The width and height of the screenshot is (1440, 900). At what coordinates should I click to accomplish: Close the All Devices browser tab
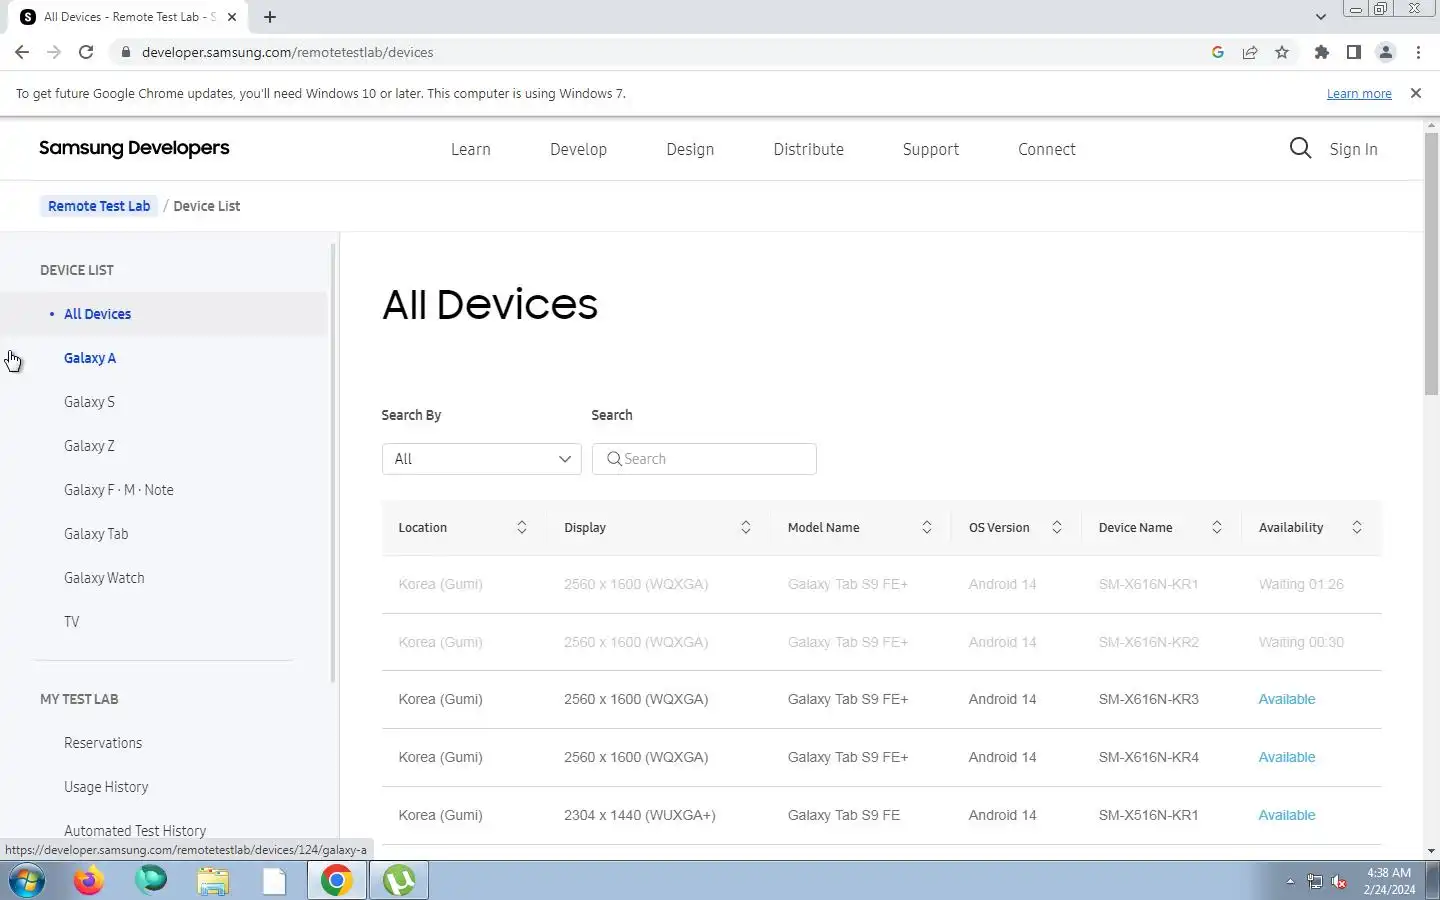[x=232, y=17]
